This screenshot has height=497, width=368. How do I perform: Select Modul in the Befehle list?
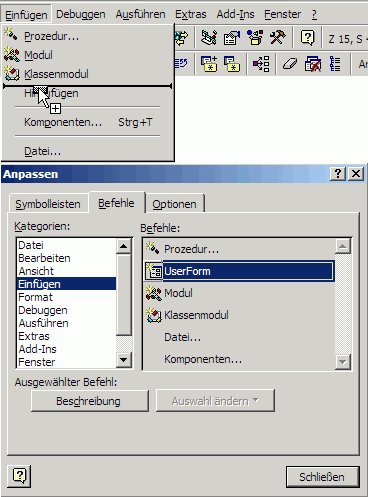click(x=239, y=293)
